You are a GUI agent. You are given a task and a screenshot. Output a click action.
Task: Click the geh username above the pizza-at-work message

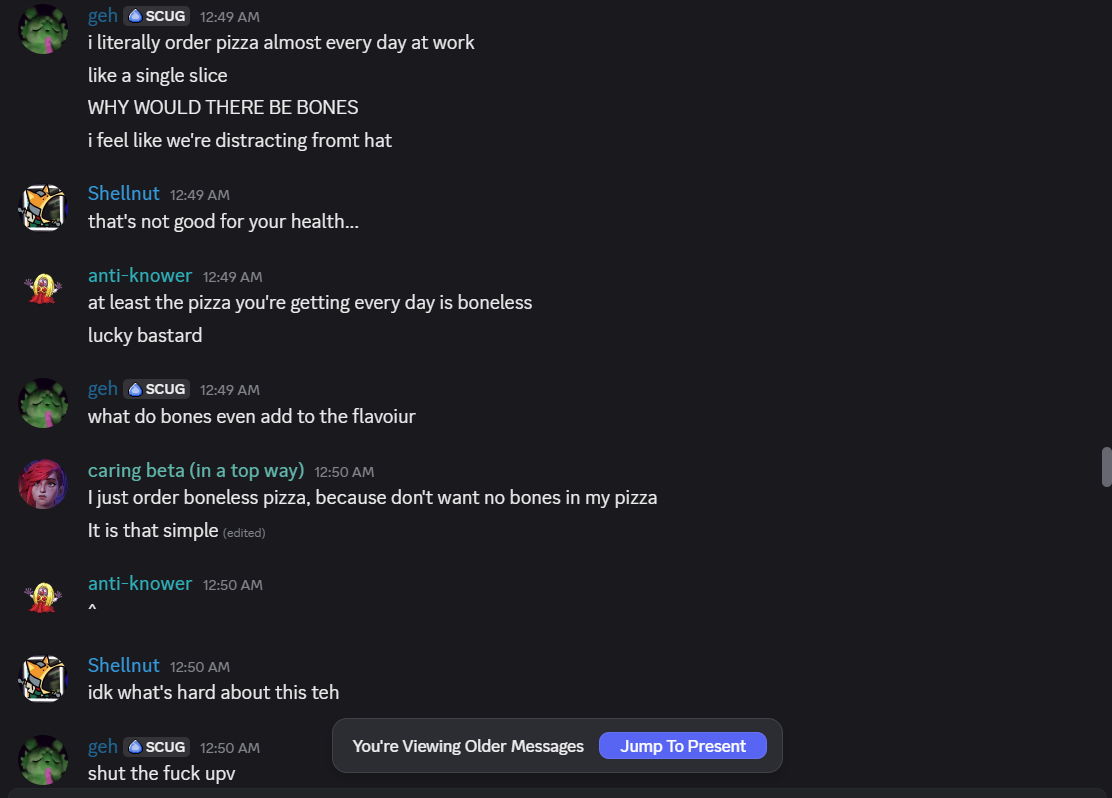[103, 16]
